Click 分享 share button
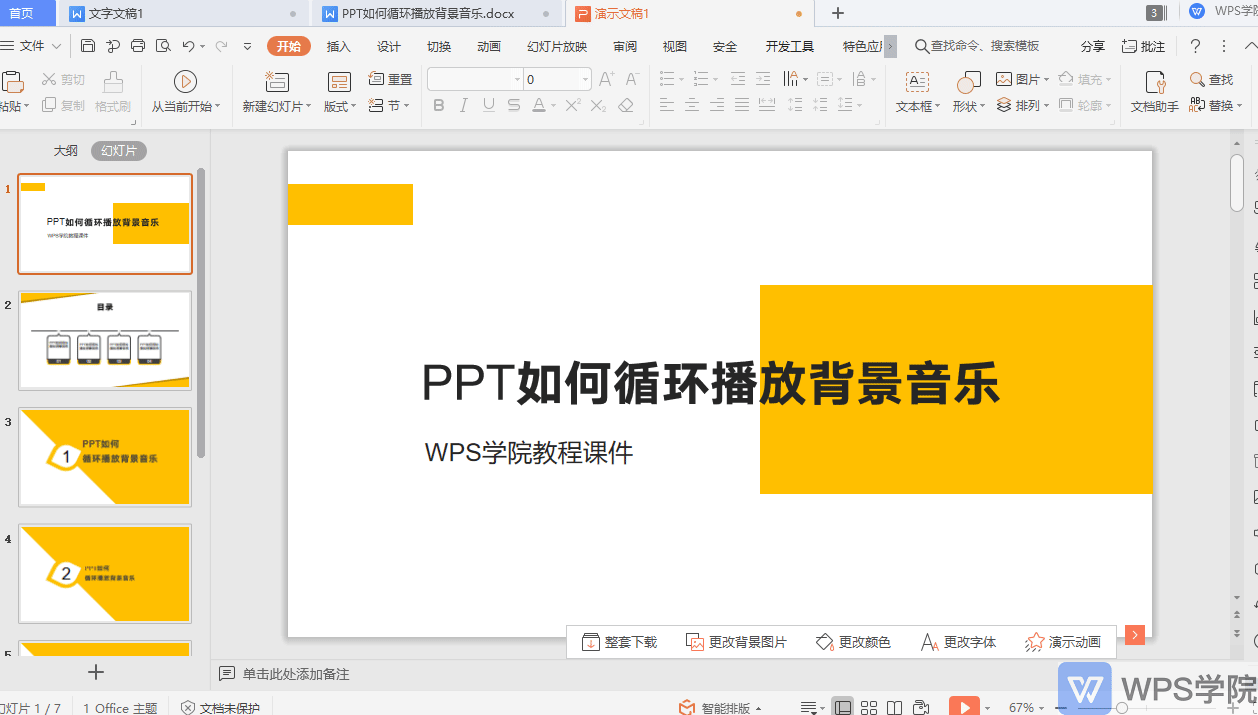Image resolution: width=1258 pixels, height=715 pixels. click(1093, 46)
